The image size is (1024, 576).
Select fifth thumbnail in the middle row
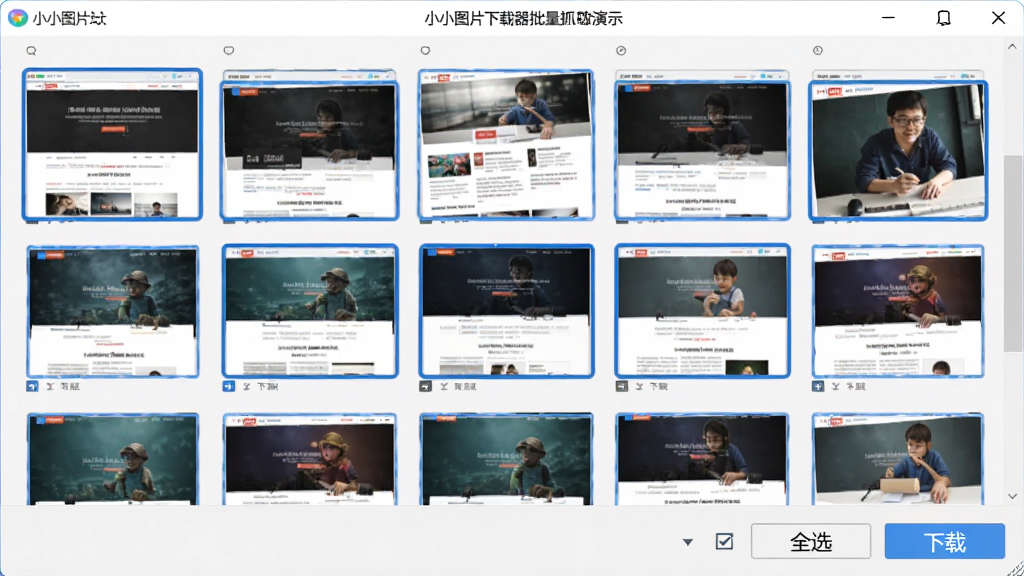[898, 312]
